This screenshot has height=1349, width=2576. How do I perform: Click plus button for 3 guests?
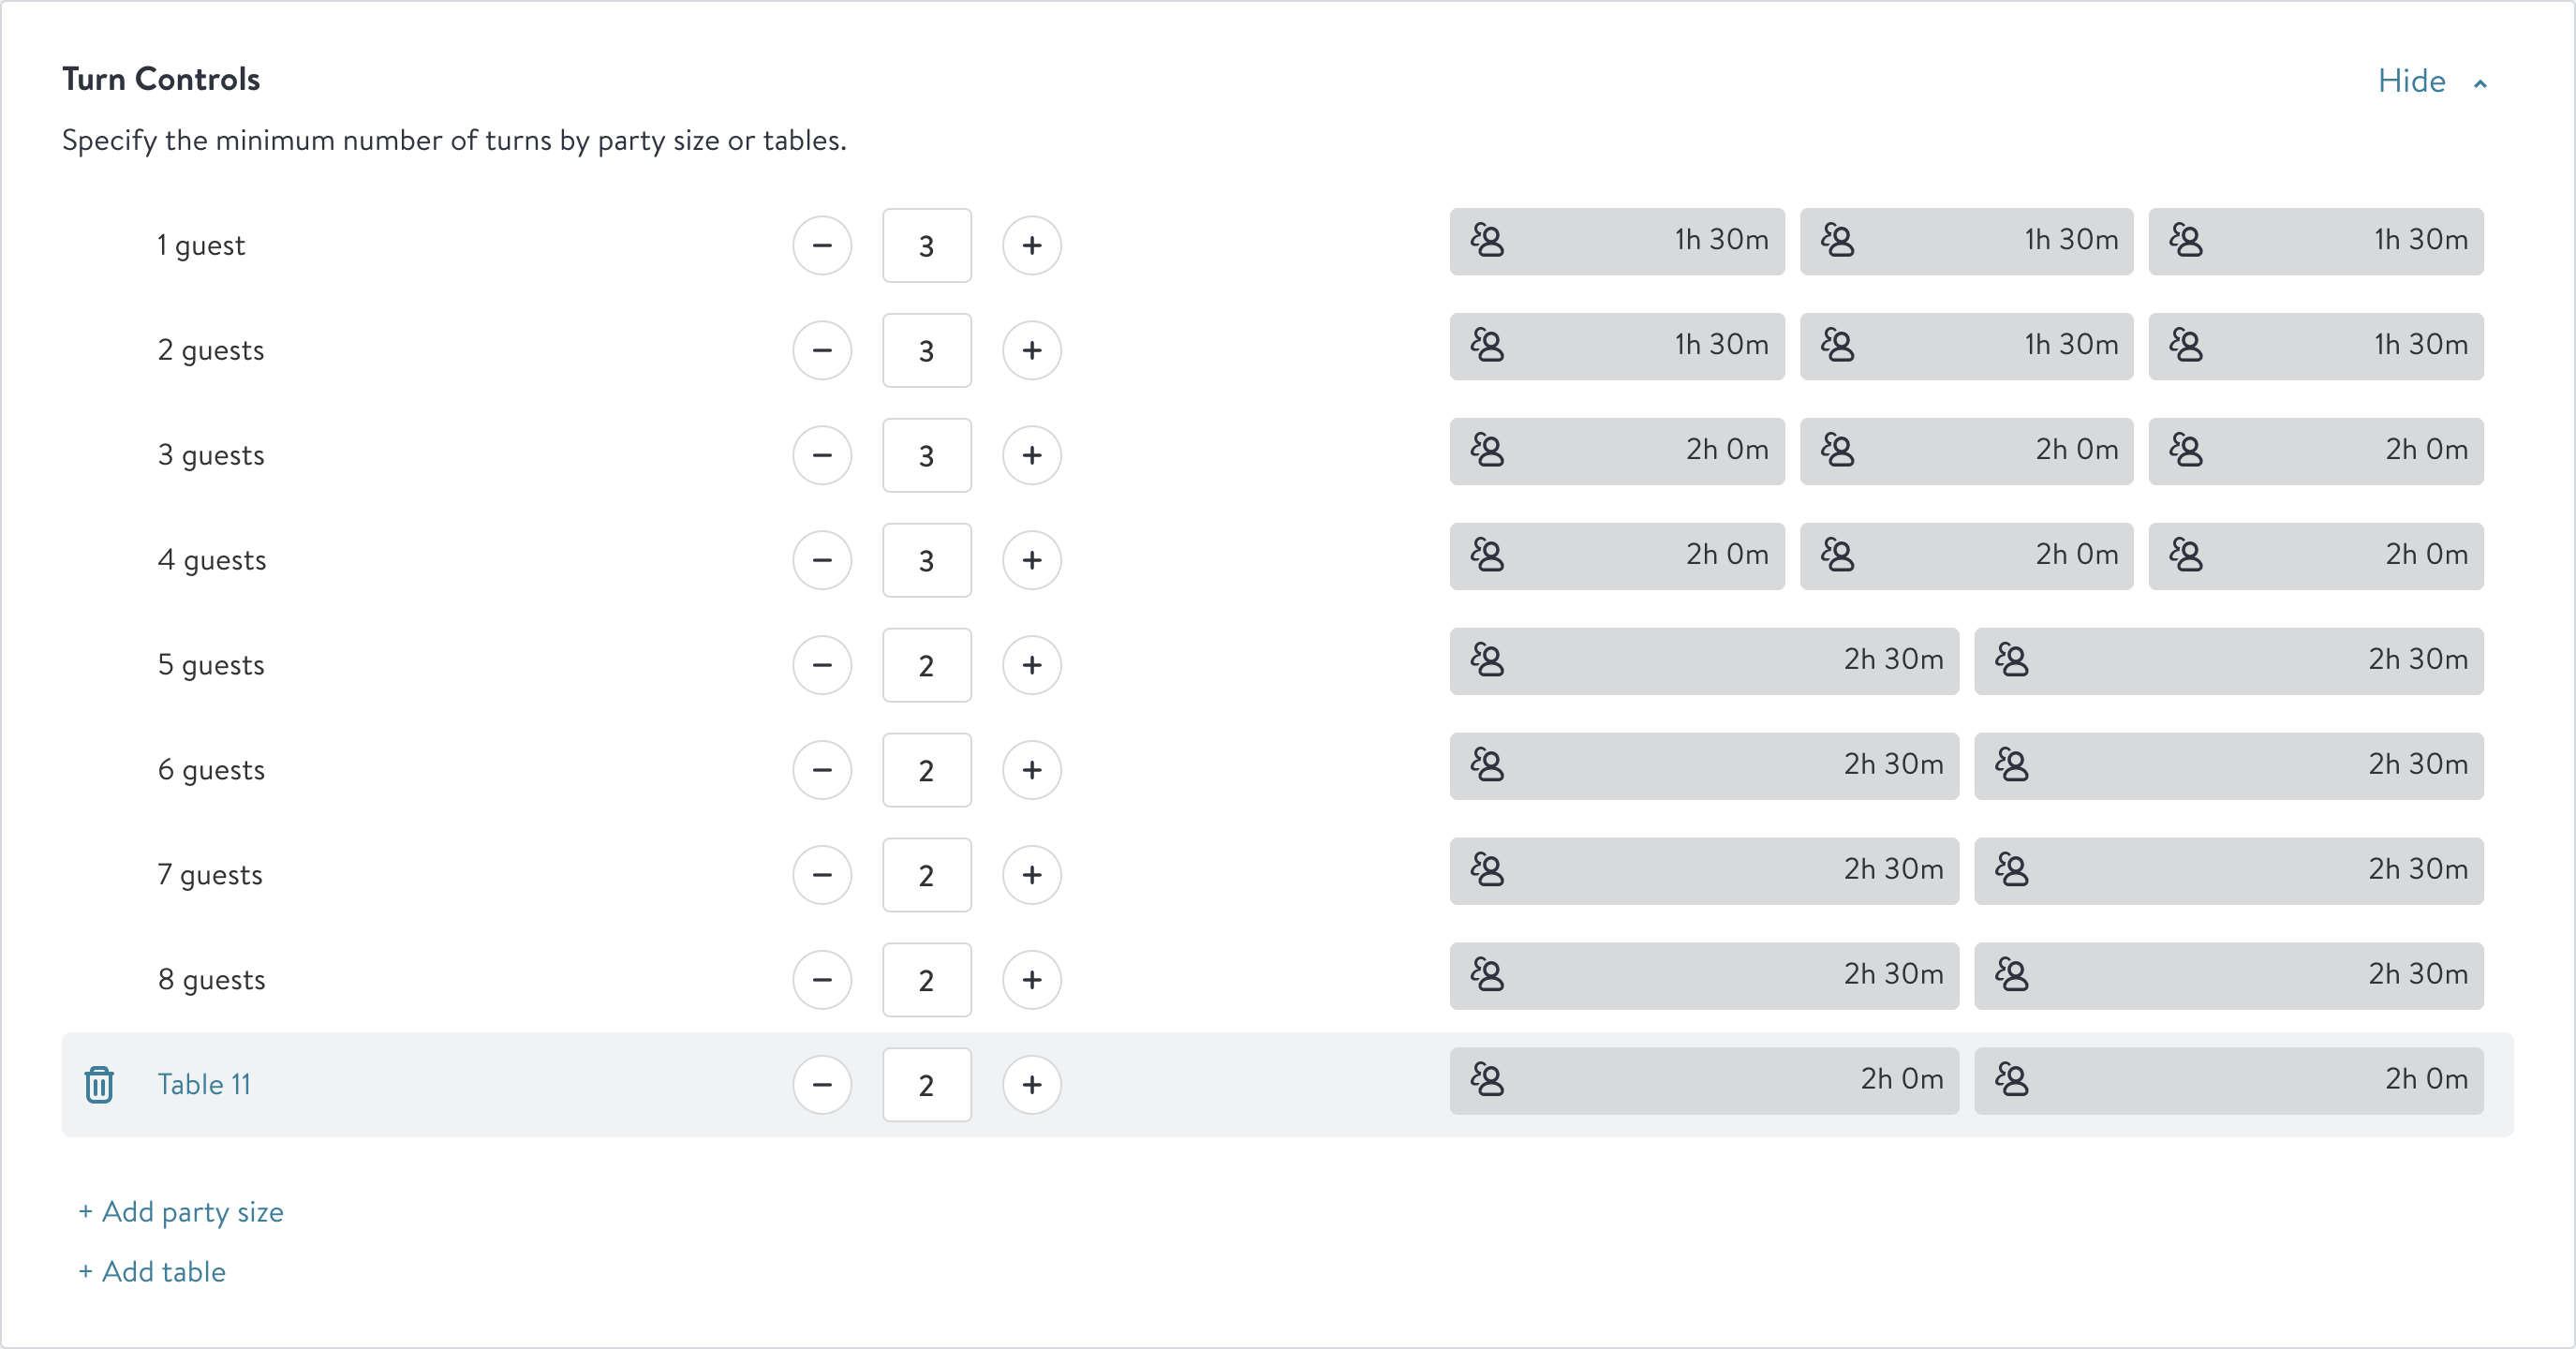(1032, 455)
